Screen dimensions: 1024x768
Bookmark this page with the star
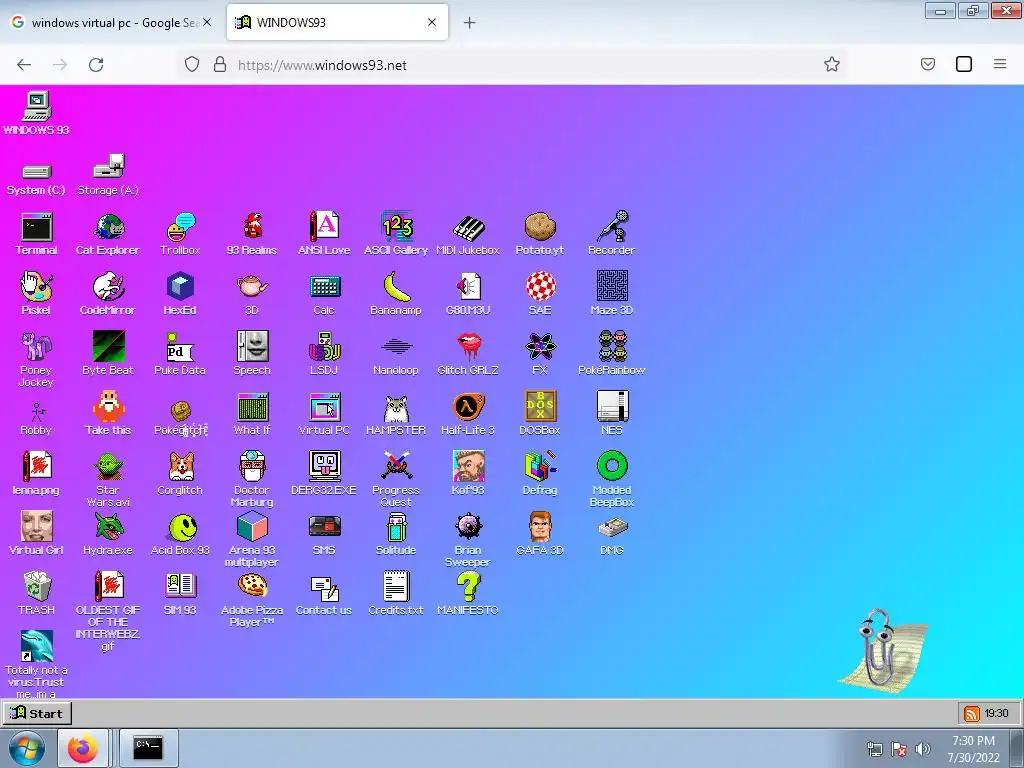point(831,64)
